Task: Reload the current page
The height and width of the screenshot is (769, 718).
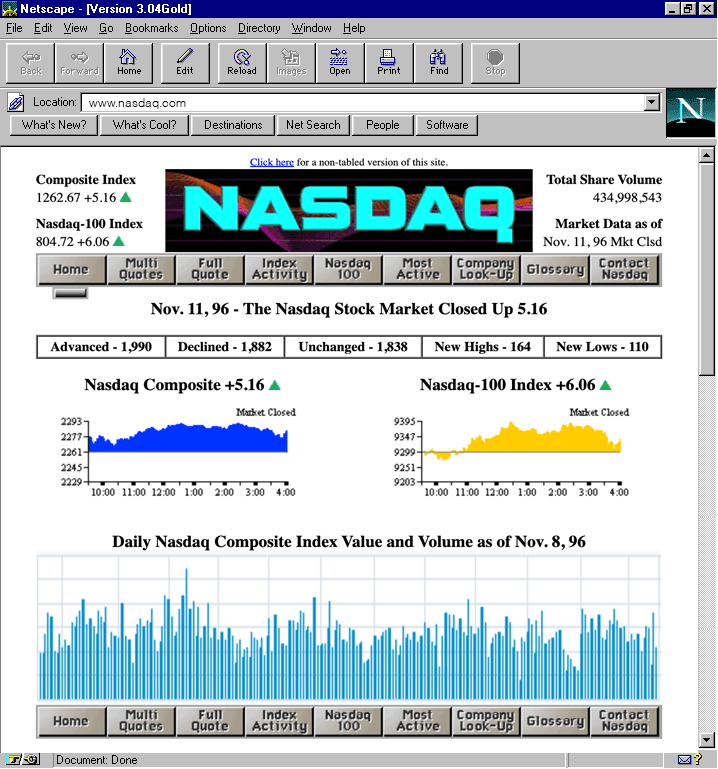Action: pos(242,63)
